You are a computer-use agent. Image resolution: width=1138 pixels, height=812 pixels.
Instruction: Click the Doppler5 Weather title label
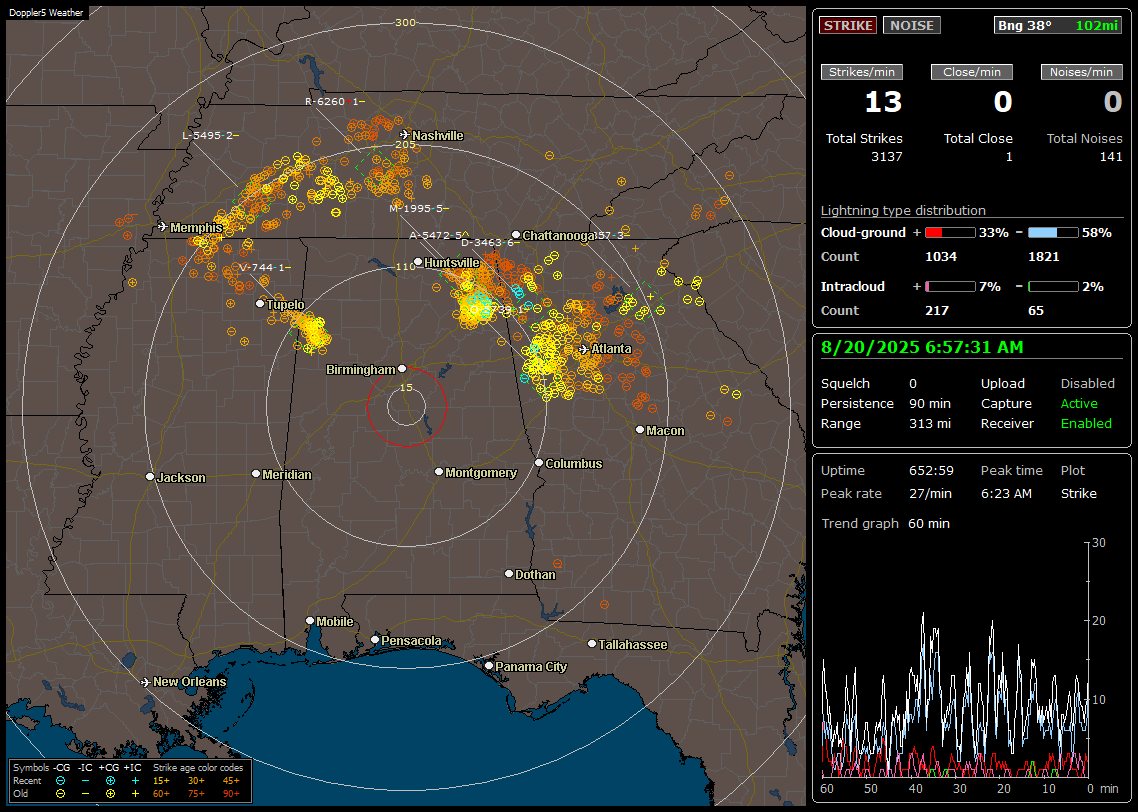point(46,12)
